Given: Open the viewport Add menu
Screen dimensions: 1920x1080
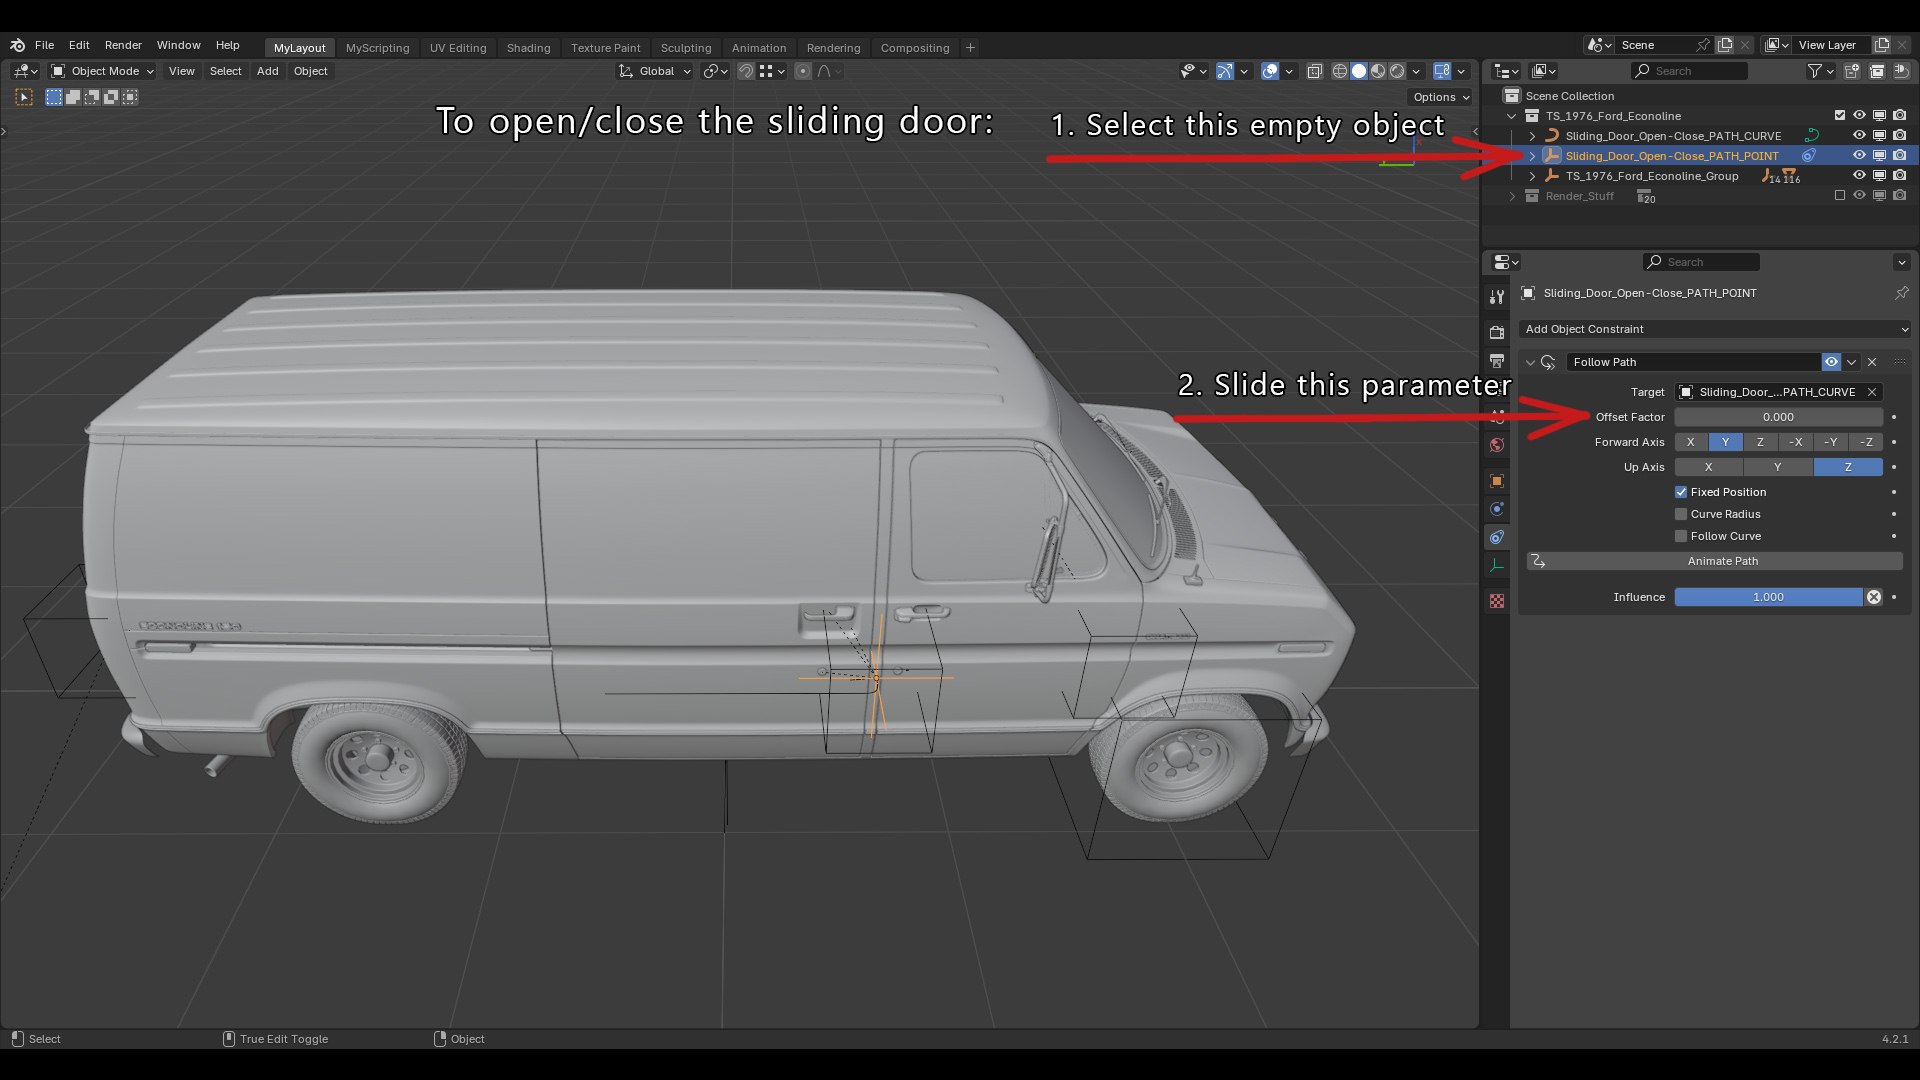Looking at the screenshot, I should pos(267,71).
